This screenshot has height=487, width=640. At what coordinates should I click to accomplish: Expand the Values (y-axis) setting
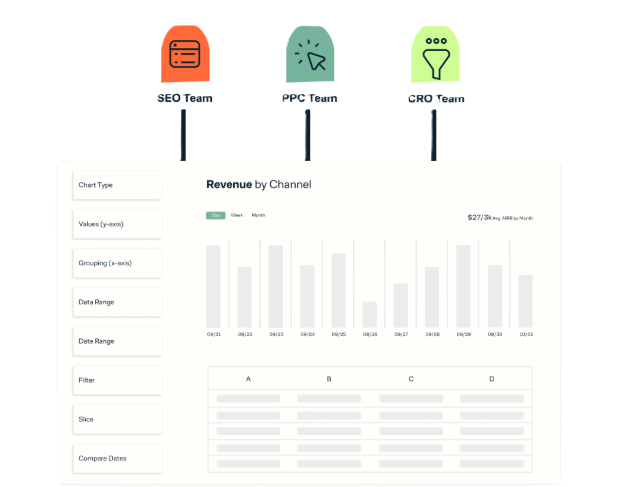(117, 224)
